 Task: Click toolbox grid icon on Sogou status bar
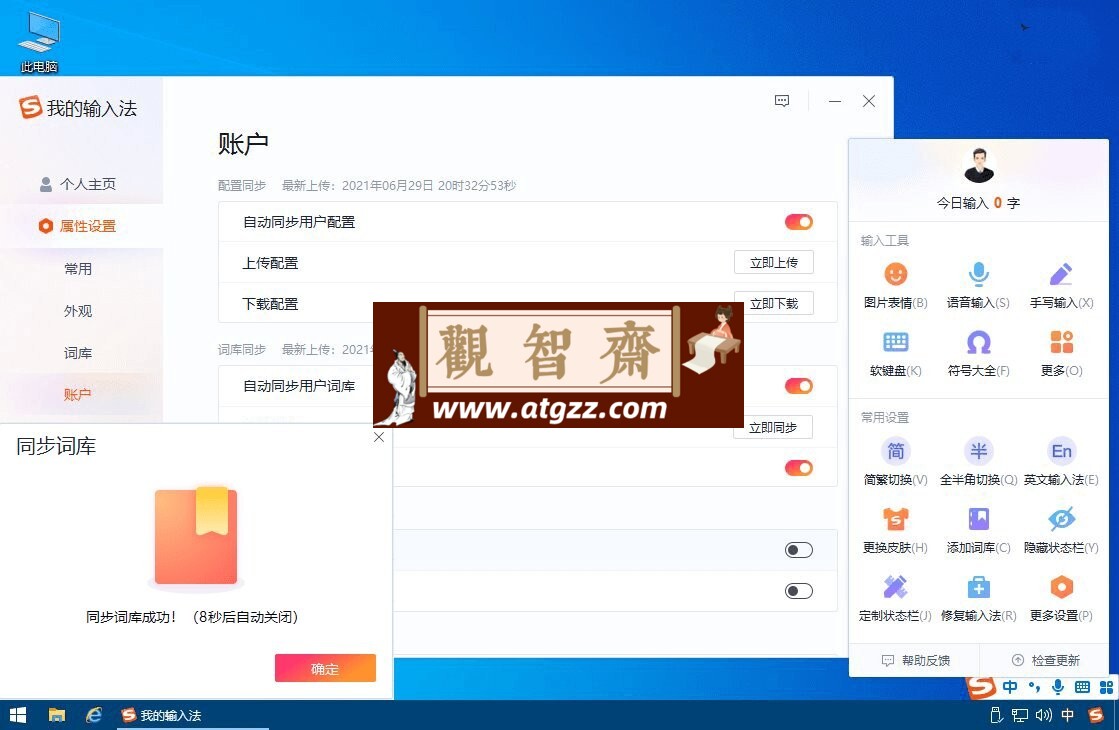coord(1106,686)
